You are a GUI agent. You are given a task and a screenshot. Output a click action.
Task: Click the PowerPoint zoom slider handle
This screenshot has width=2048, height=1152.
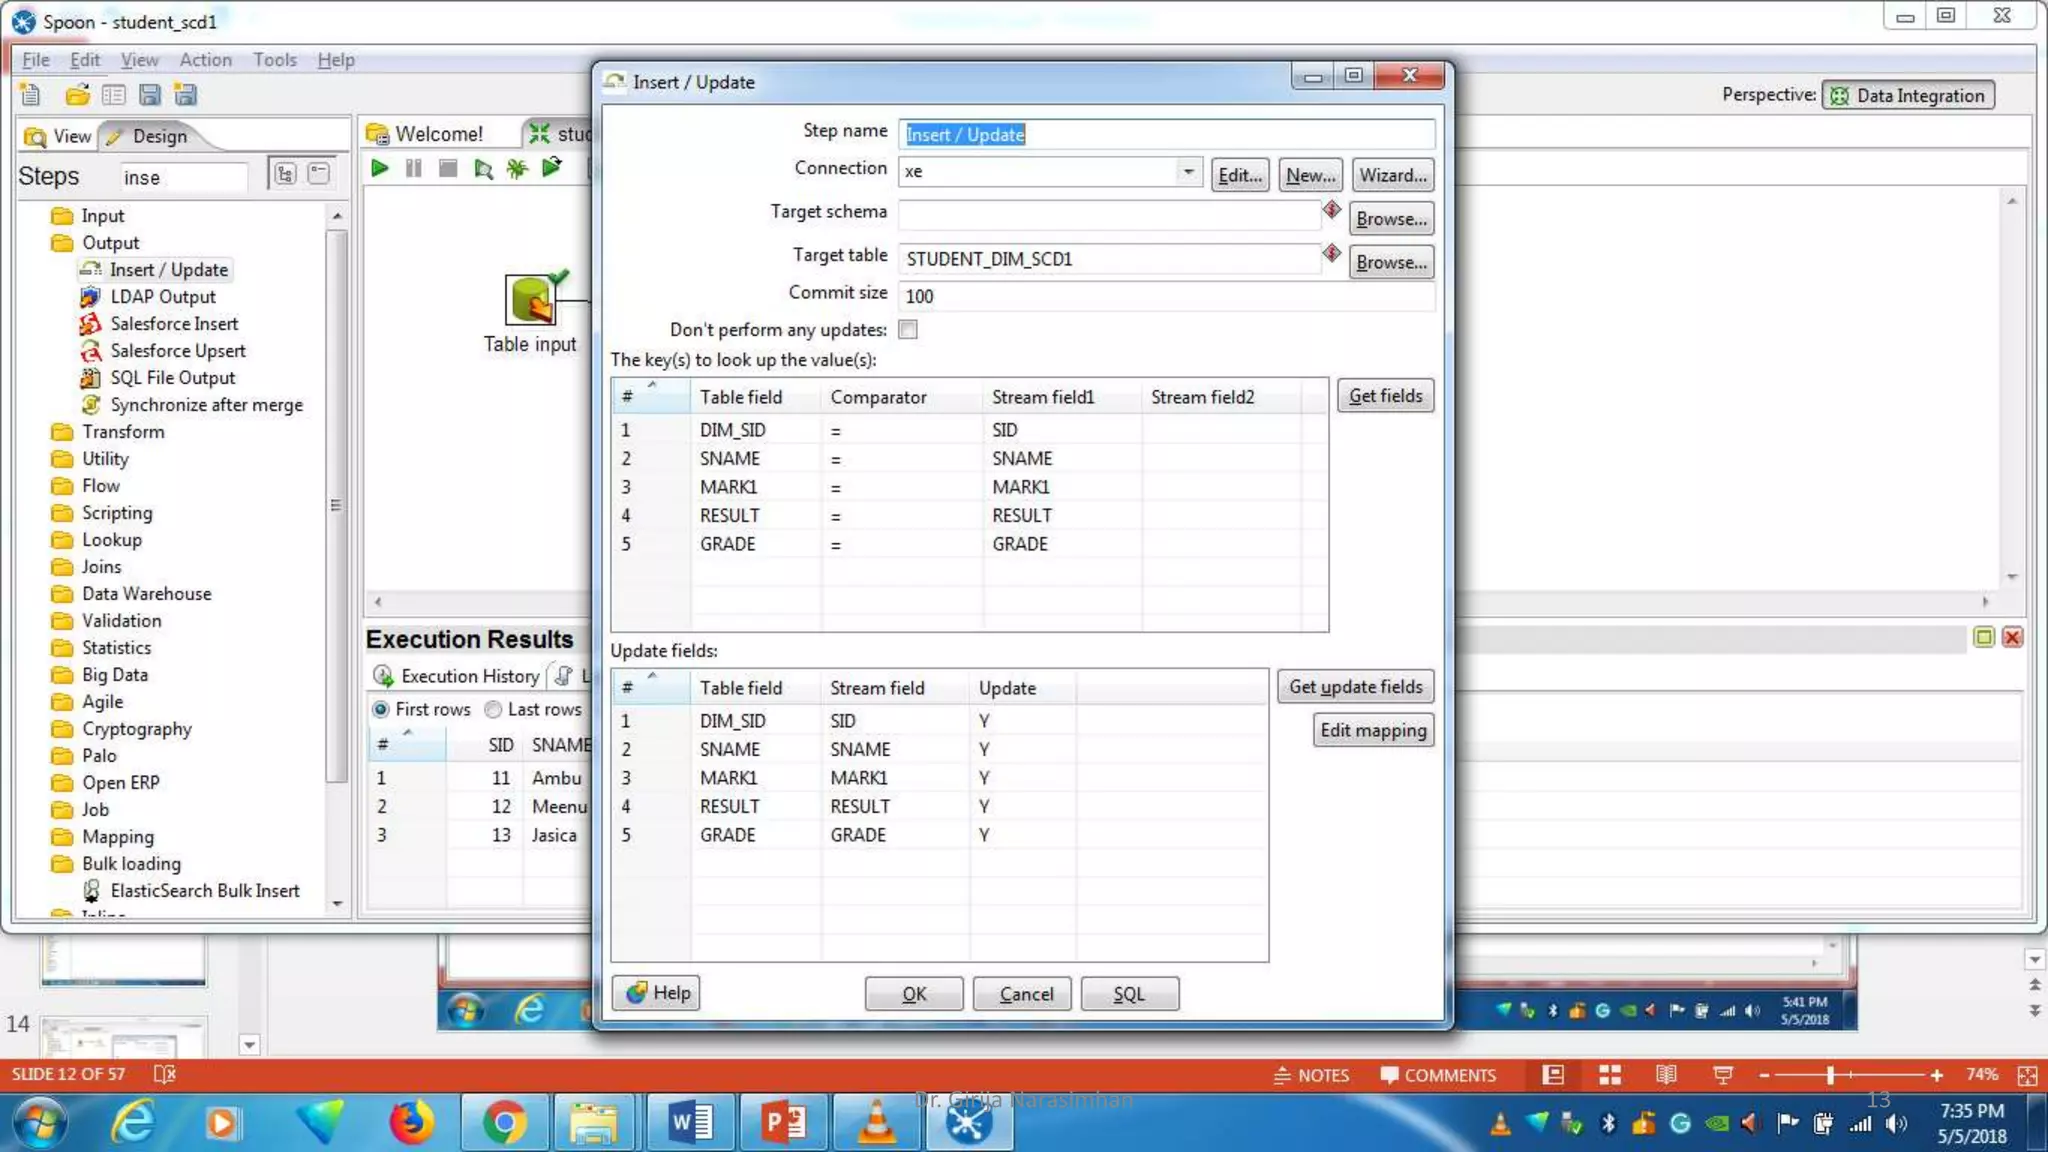[x=1830, y=1075]
